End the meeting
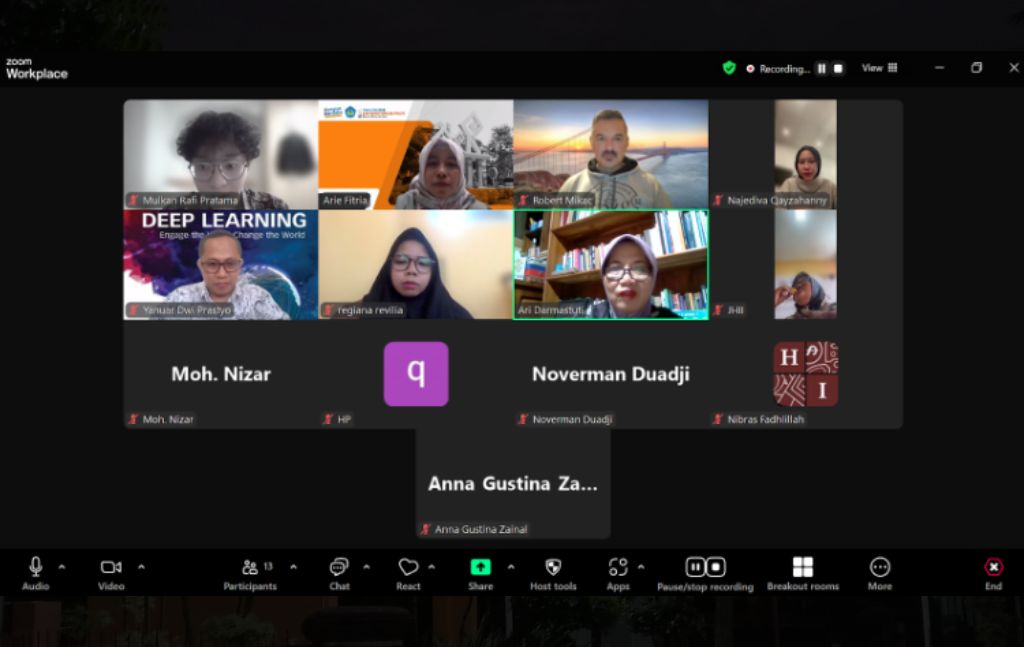This screenshot has width=1024, height=647. click(993, 573)
